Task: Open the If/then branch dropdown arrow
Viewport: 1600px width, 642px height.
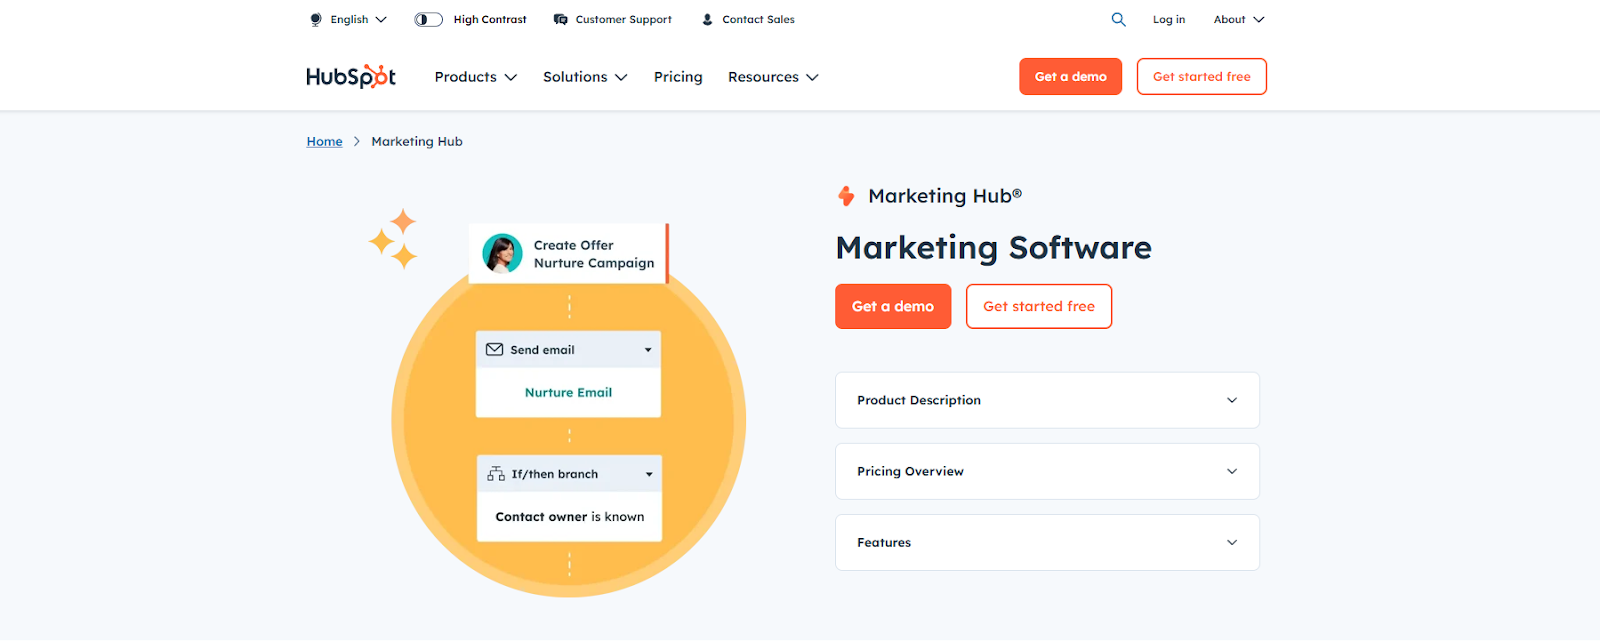Action: click(649, 474)
